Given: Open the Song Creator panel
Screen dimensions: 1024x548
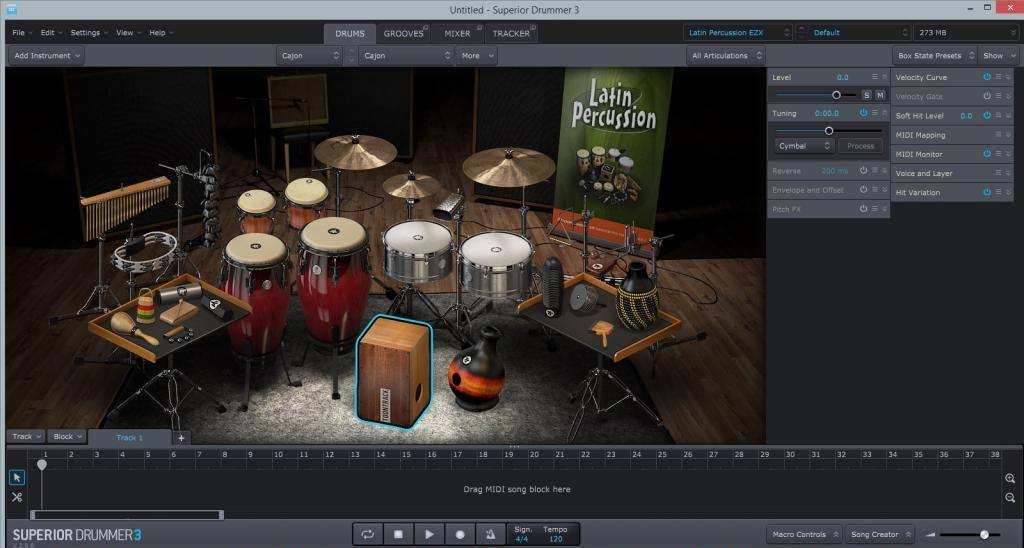Looking at the screenshot, I should [880, 534].
